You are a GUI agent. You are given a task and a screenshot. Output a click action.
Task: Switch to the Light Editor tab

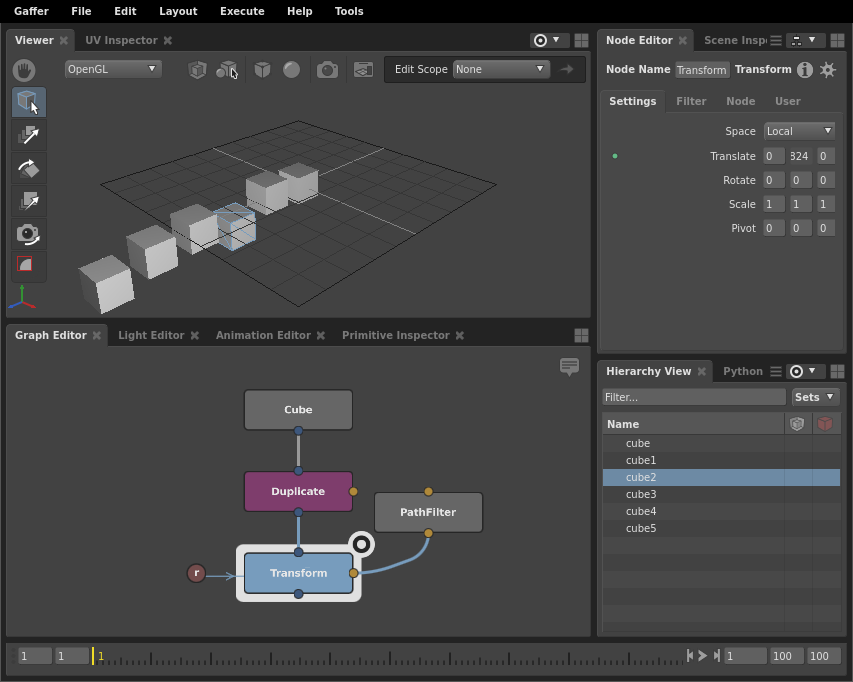click(151, 335)
